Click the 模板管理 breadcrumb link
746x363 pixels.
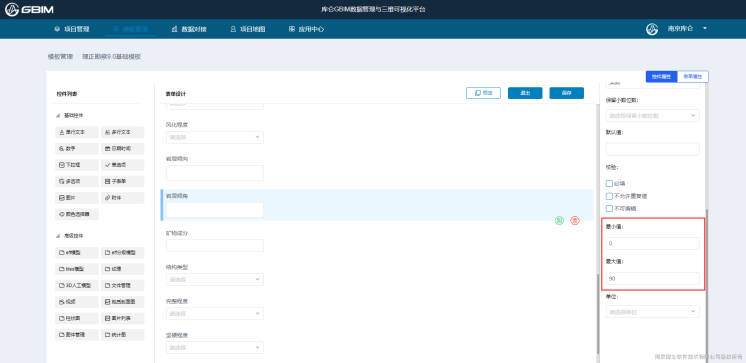pos(60,57)
